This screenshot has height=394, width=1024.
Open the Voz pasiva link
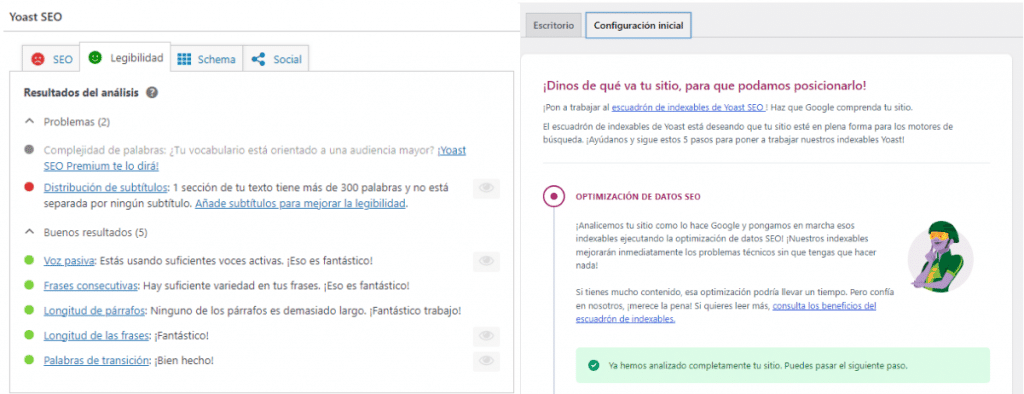coord(69,261)
